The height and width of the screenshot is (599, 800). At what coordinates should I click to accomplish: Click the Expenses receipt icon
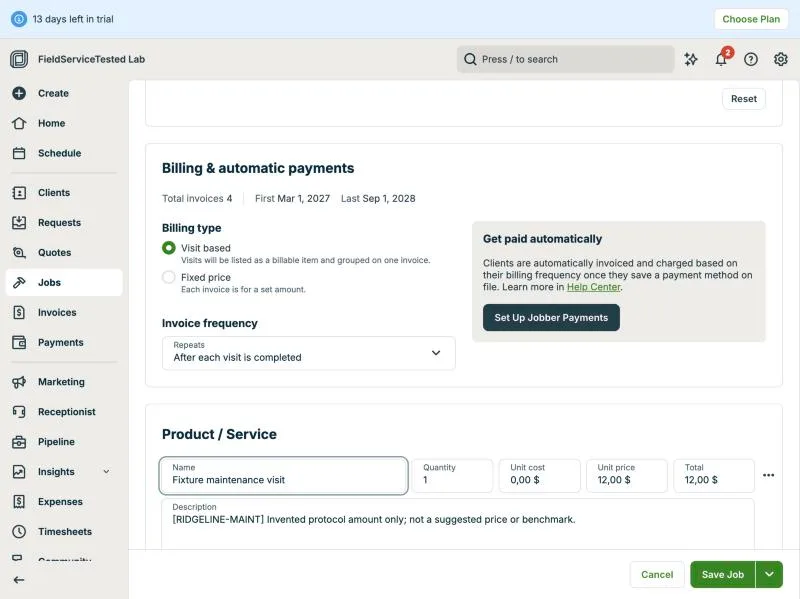pyautogui.click(x=19, y=502)
